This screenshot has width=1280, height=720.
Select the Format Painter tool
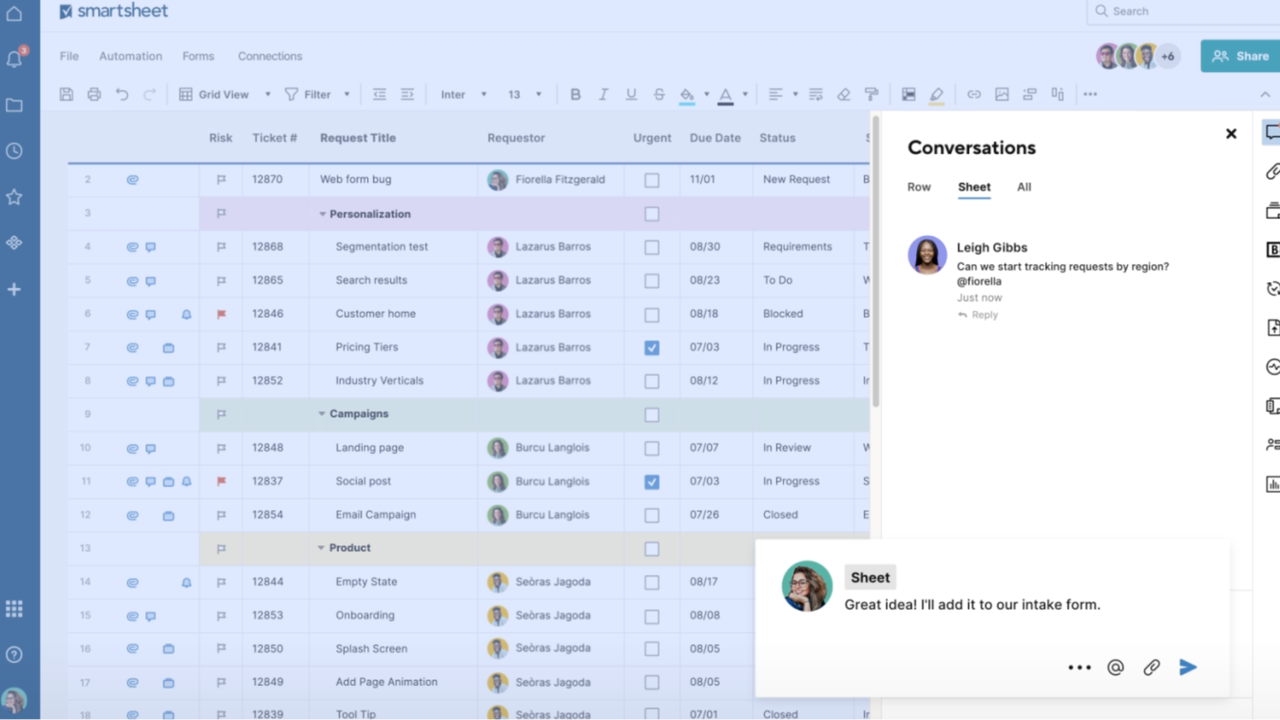click(x=871, y=94)
